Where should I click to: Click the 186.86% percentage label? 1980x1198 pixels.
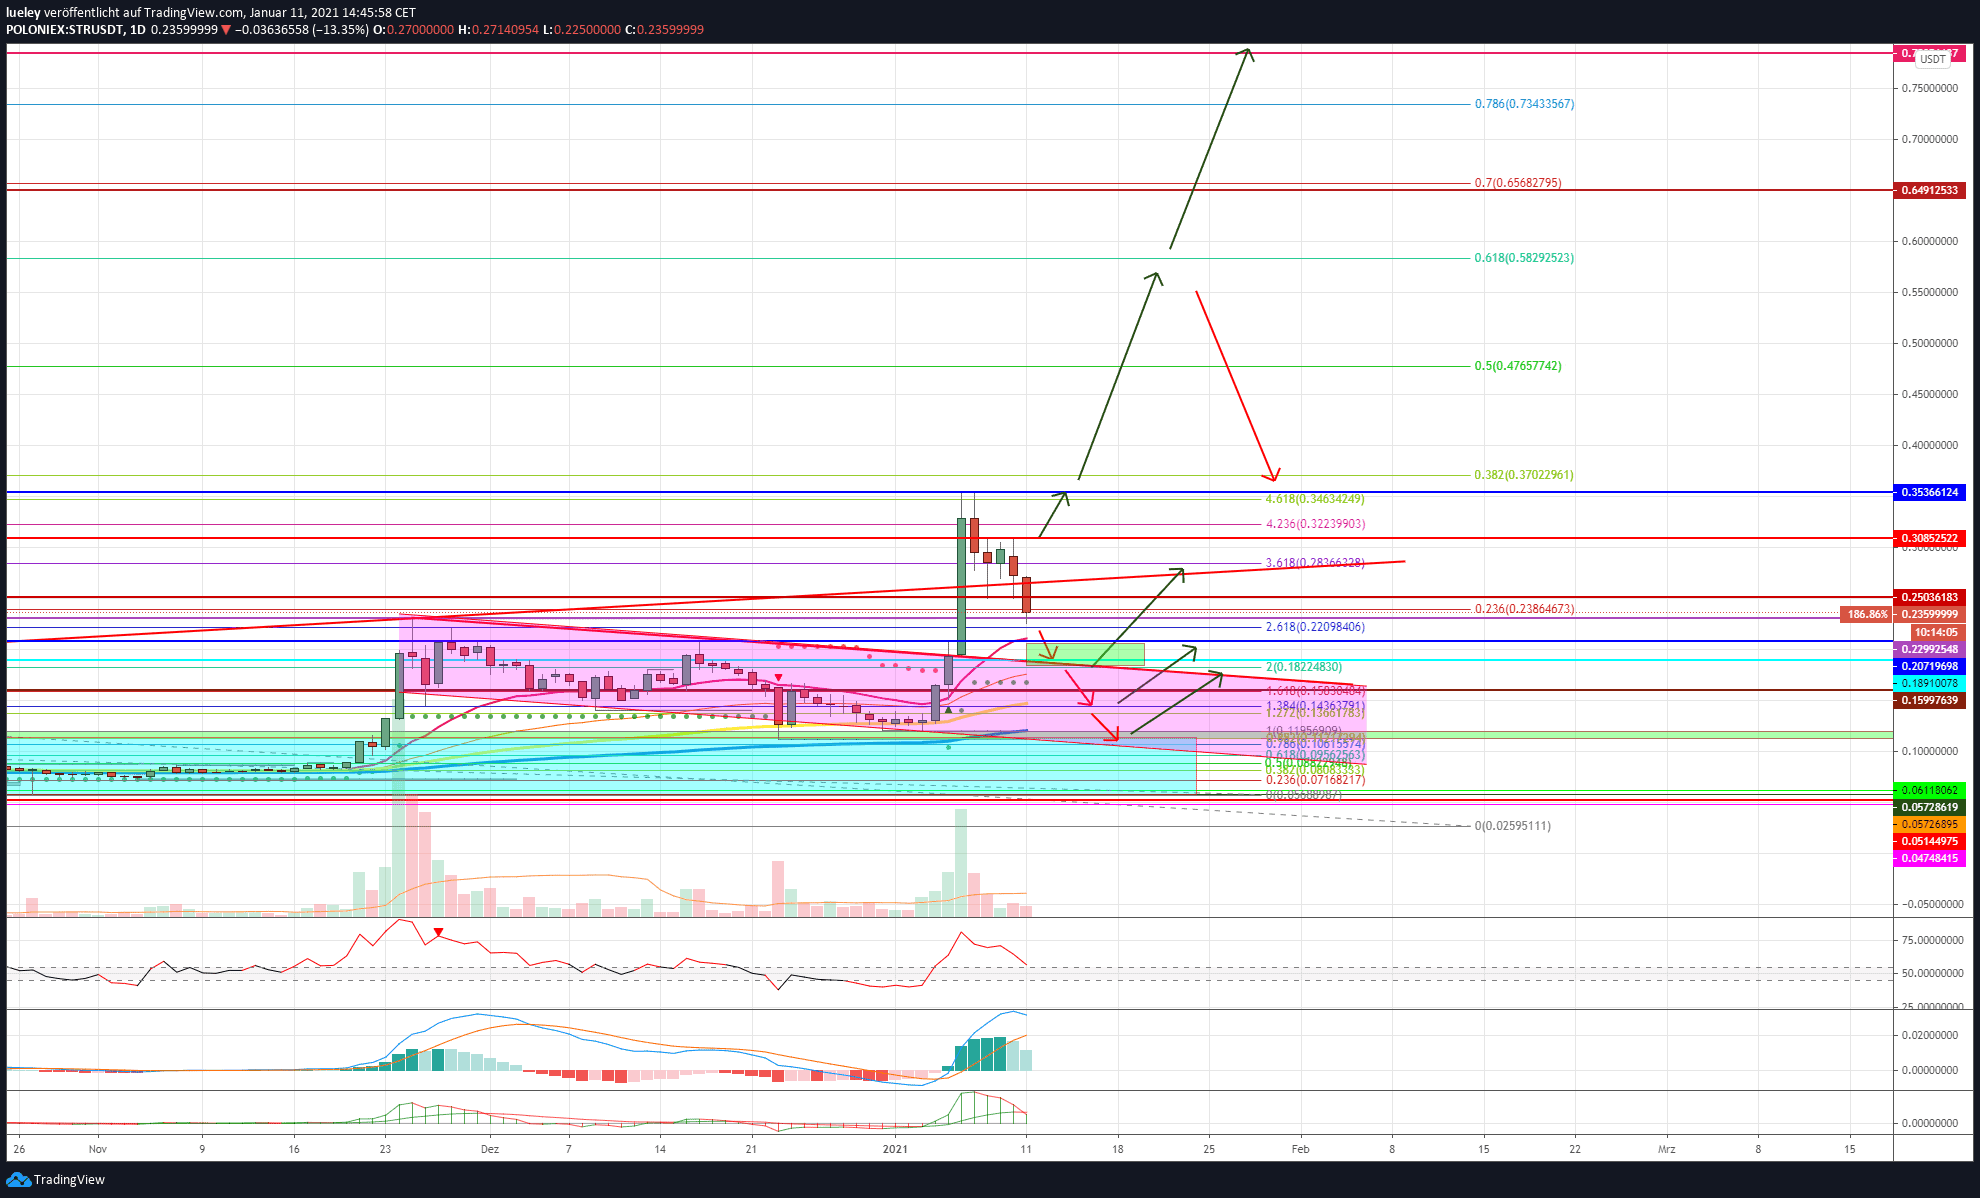point(1867,614)
